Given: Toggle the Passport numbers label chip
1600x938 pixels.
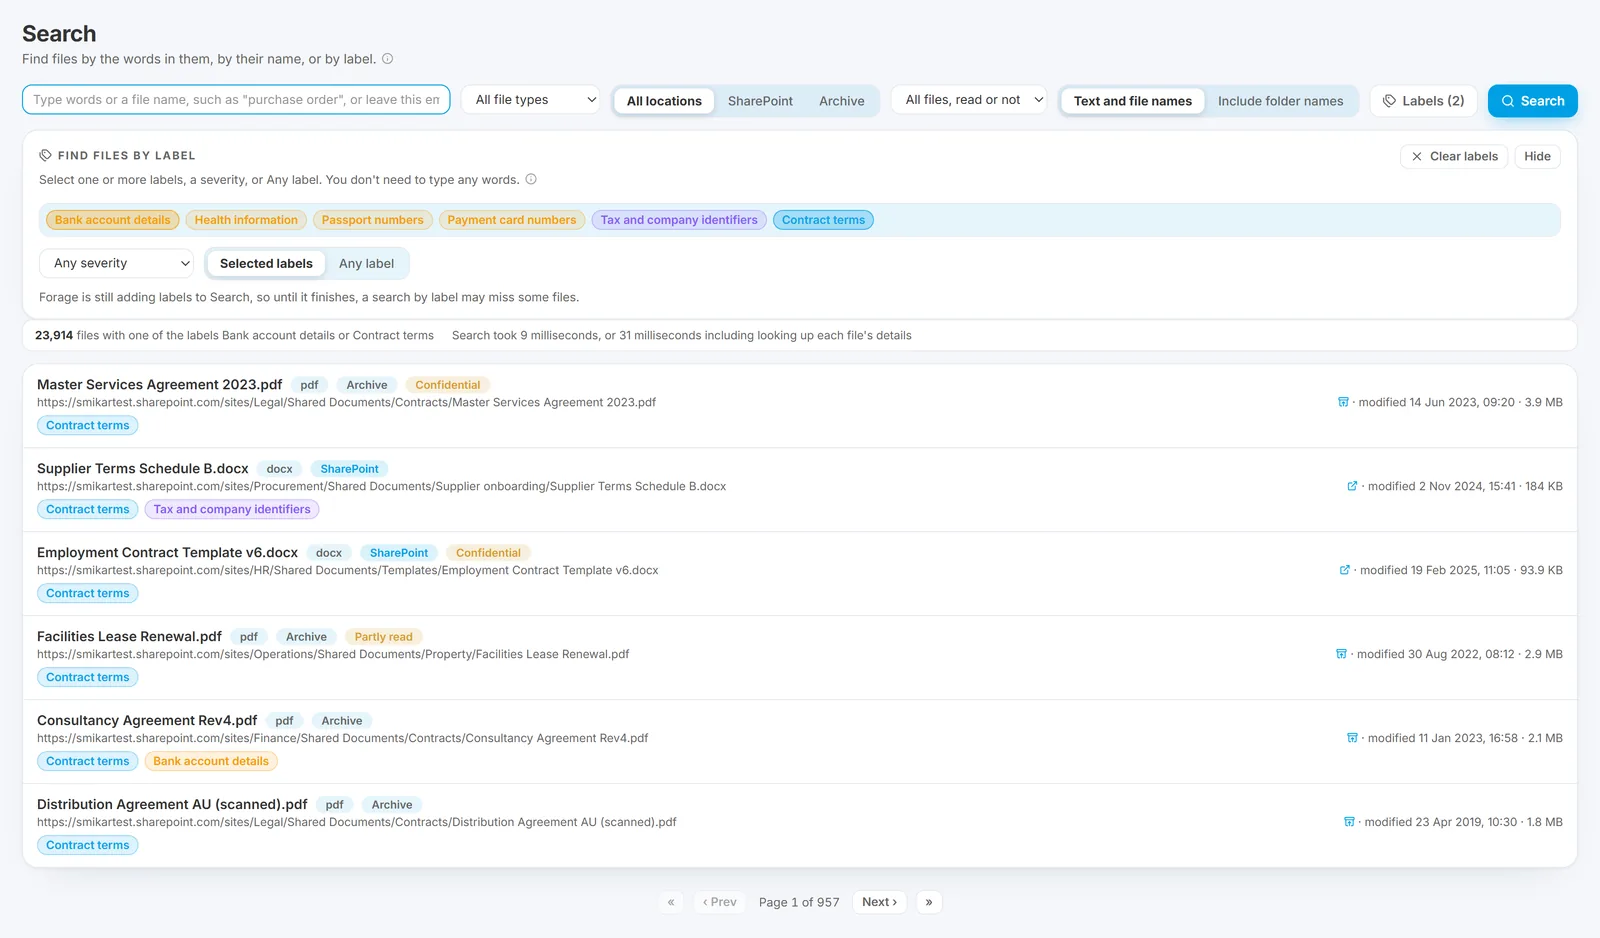Looking at the screenshot, I should click(x=373, y=220).
